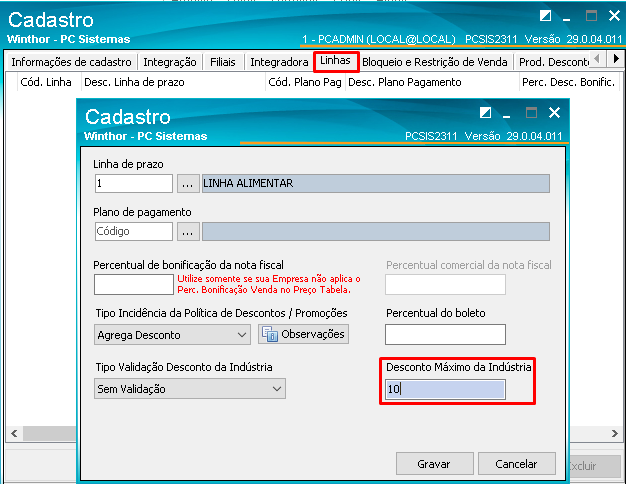Click the Desconto Máximo da Indústria field

point(445,389)
